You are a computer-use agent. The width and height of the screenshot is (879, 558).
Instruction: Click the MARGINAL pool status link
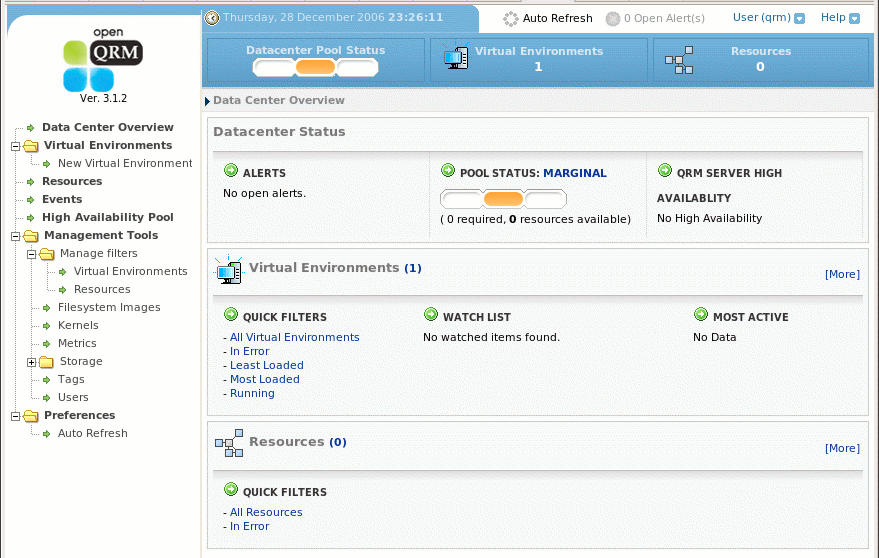[574, 173]
